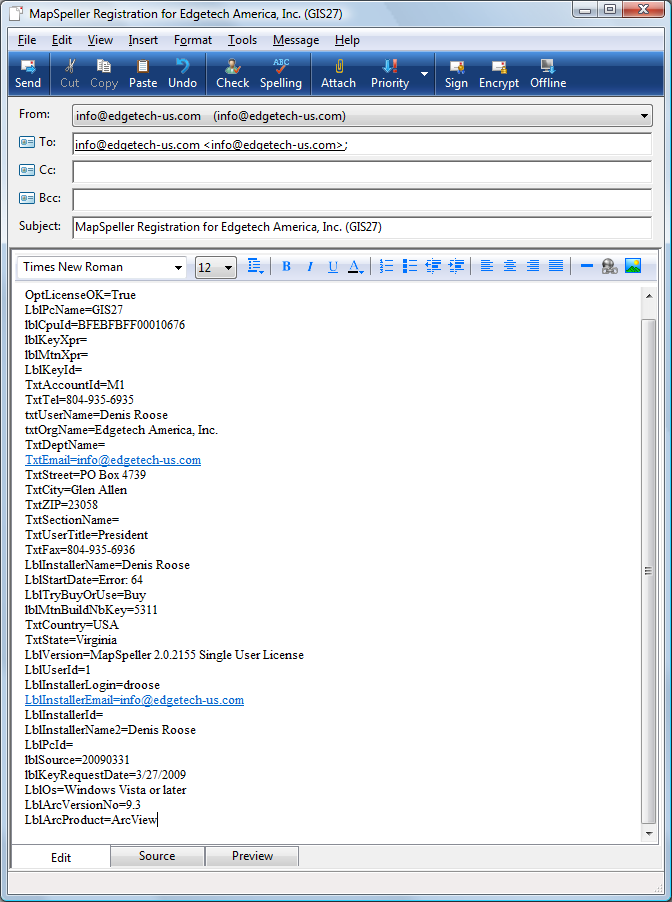672x902 pixels.
Task: Open the font color picker
Action: pos(356,266)
